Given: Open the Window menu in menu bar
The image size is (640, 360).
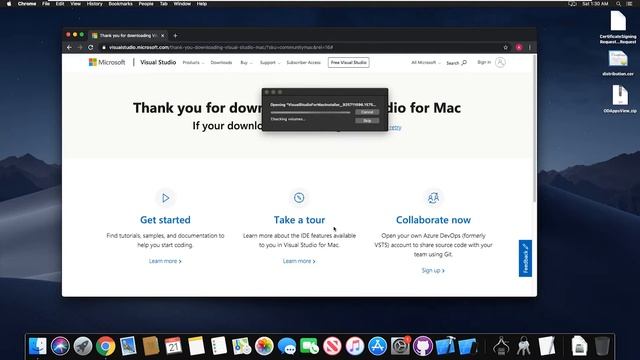Looking at the screenshot, I should tap(182, 4).
